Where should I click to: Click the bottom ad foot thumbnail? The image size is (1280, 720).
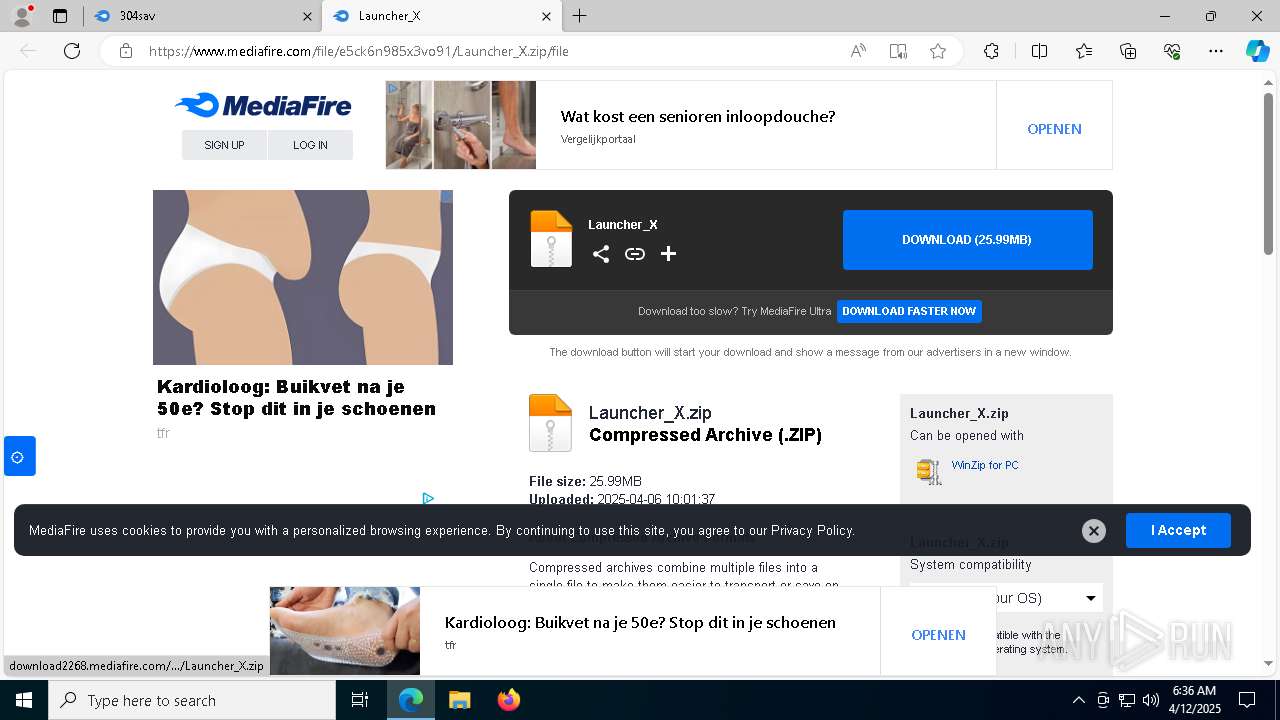345,631
